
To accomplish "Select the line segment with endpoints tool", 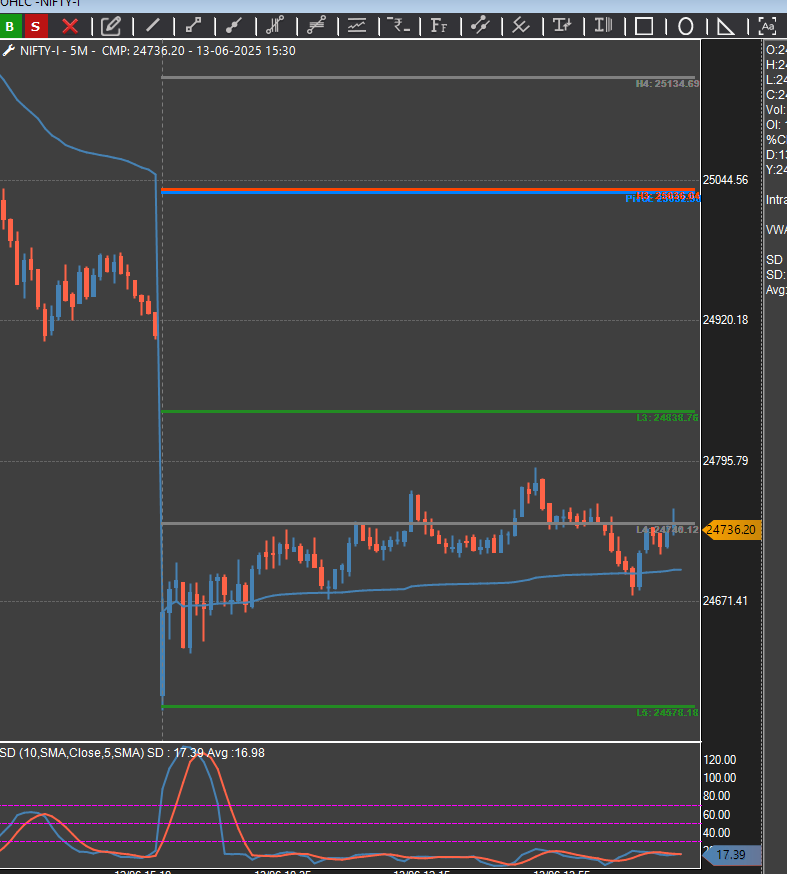I will pos(193,26).
